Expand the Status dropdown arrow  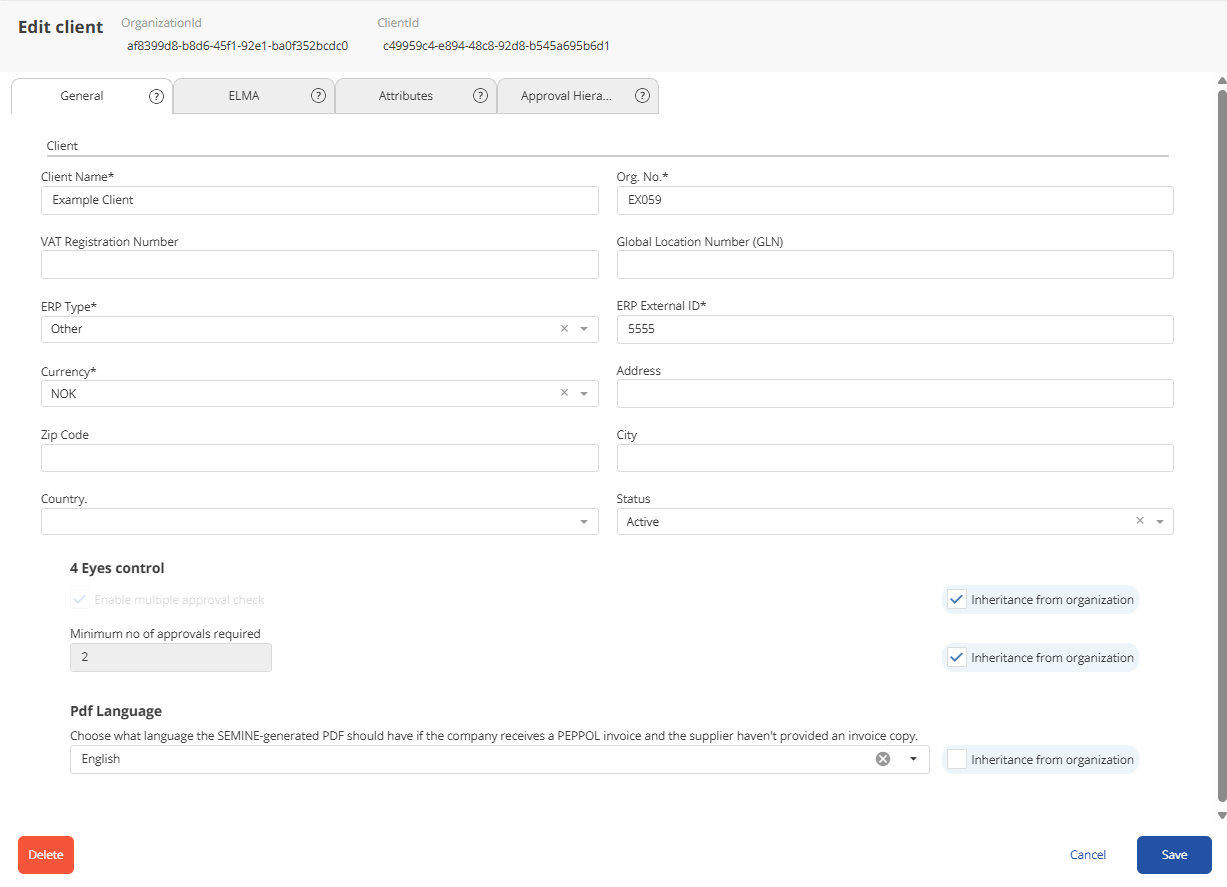pyautogui.click(x=1160, y=522)
